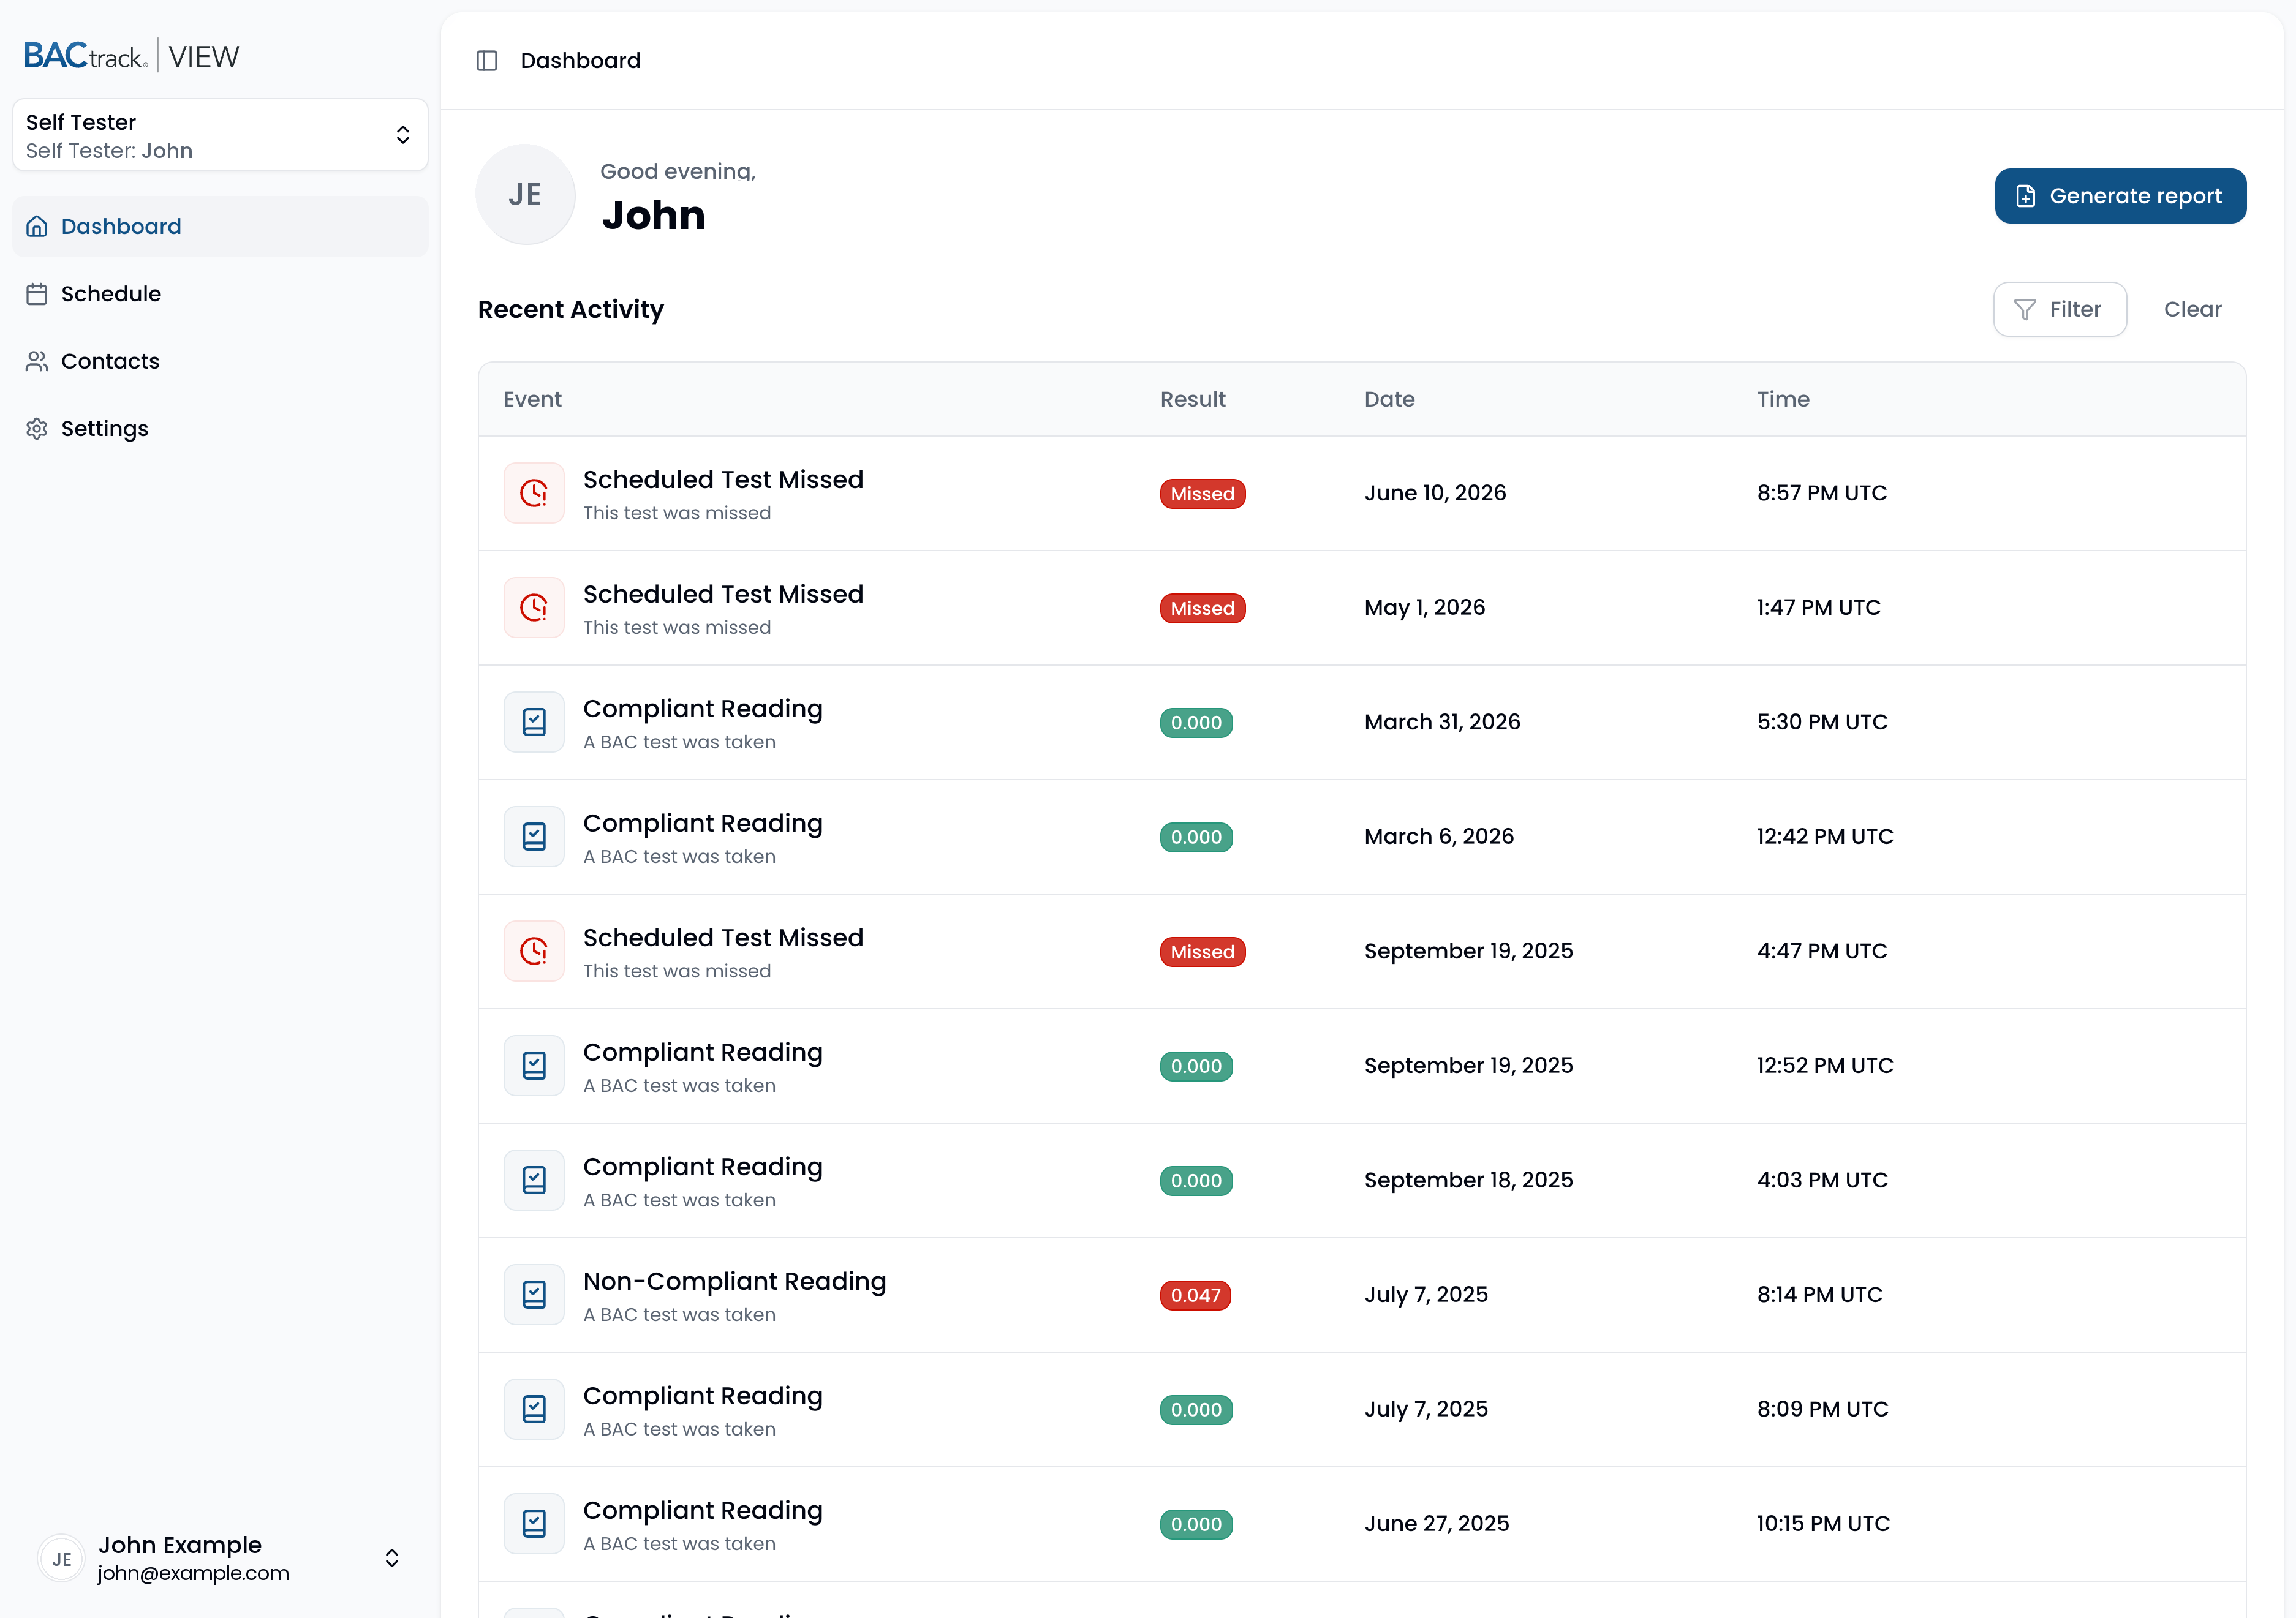Screen dimensions: 2296x1618
Task: Click the BACtrack VIEW logo
Action: [132, 56]
